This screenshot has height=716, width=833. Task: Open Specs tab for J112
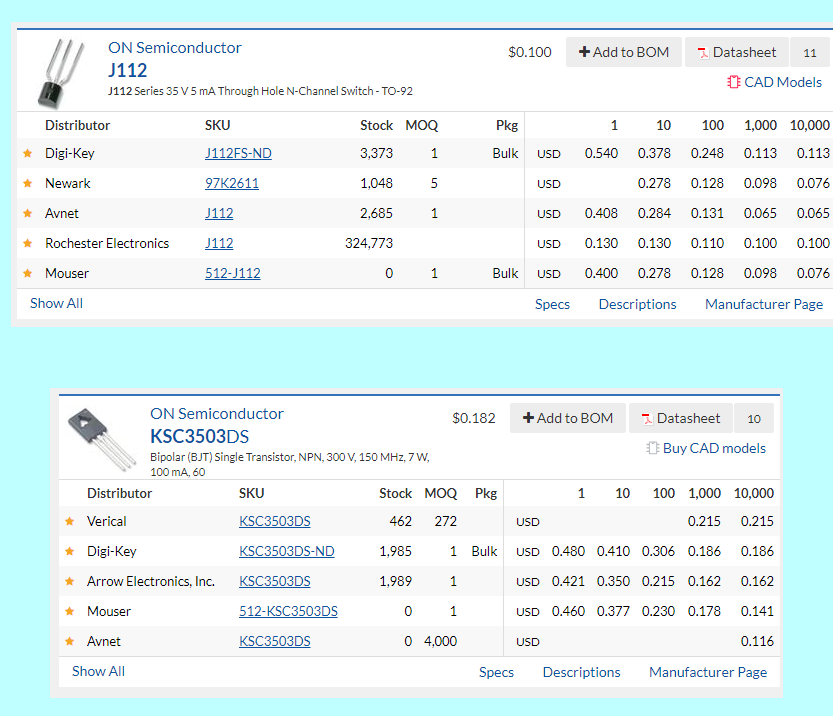552,304
